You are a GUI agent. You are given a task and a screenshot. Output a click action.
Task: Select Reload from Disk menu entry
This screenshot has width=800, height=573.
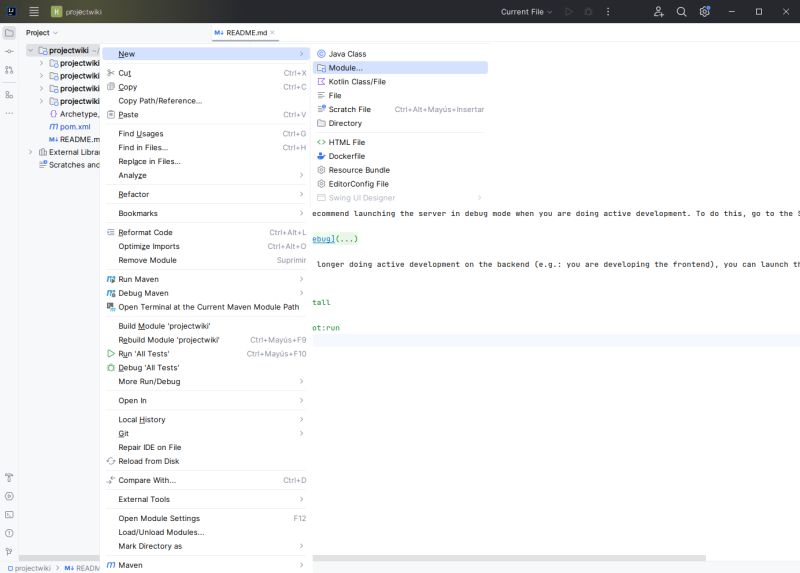click(x=206, y=461)
